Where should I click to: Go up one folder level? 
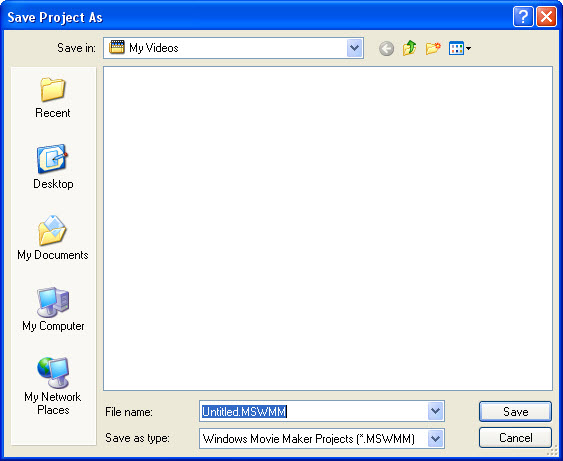(x=409, y=48)
